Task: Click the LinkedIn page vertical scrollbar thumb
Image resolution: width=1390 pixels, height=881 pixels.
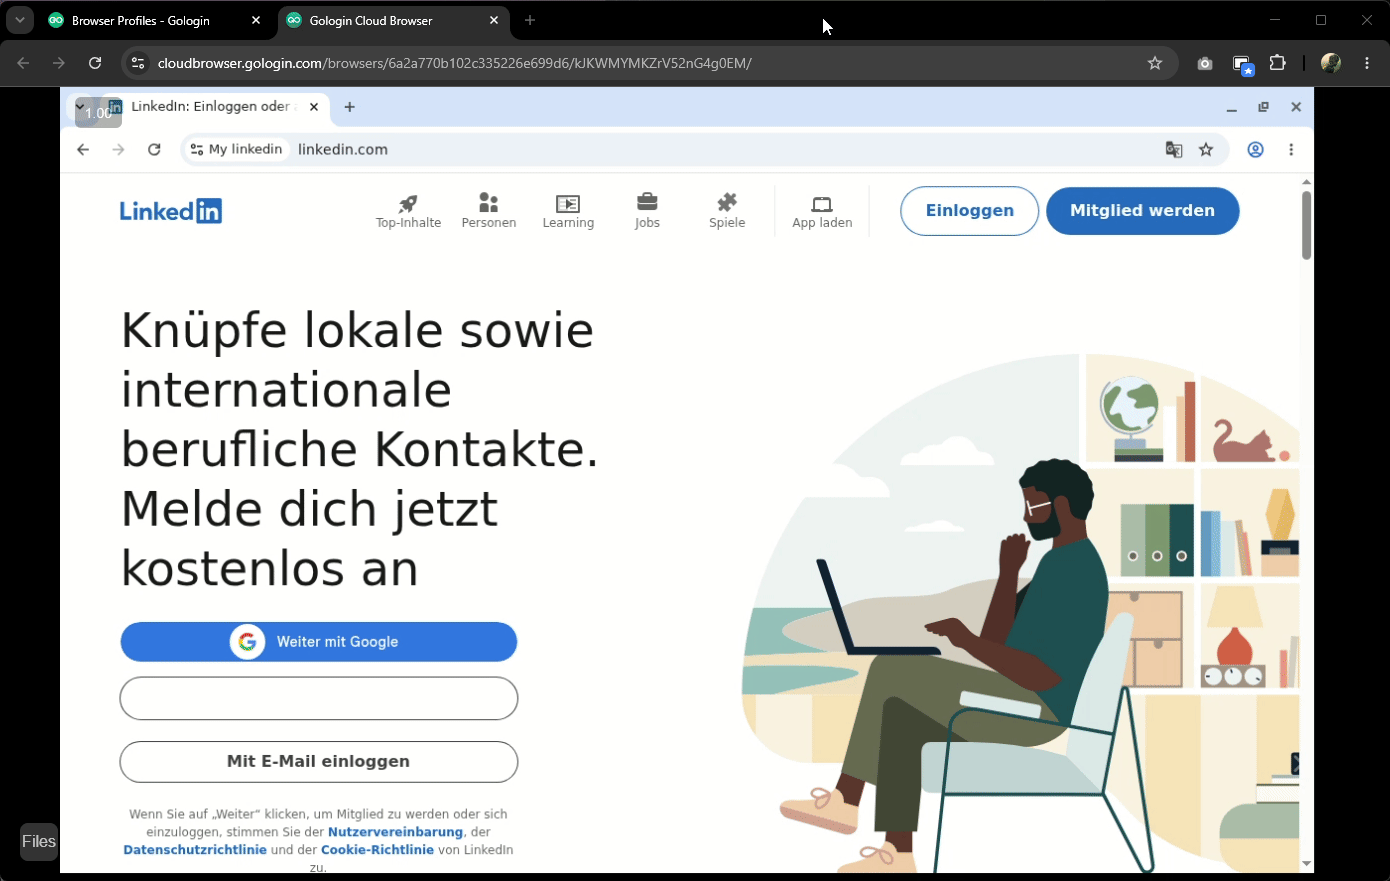Action: pos(1306,225)
